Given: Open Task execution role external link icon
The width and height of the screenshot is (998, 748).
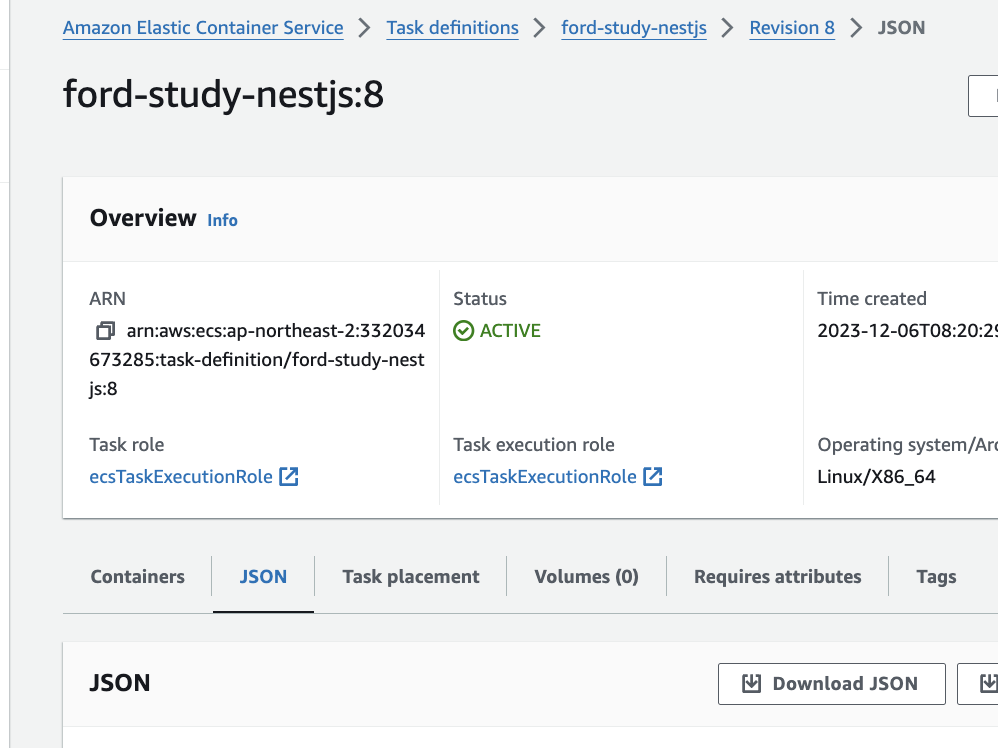Looking at the screenshot, I should pos(653,476).
